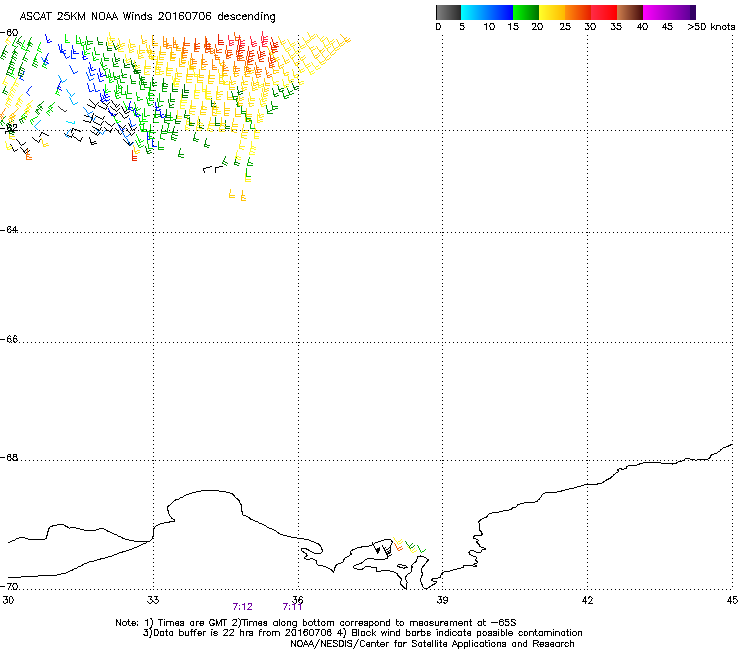Image resolution: width=740 pixels, height=650 pixels.
Task: Click the brown 35-40 knots legend color
Action: tap(630, 12)
